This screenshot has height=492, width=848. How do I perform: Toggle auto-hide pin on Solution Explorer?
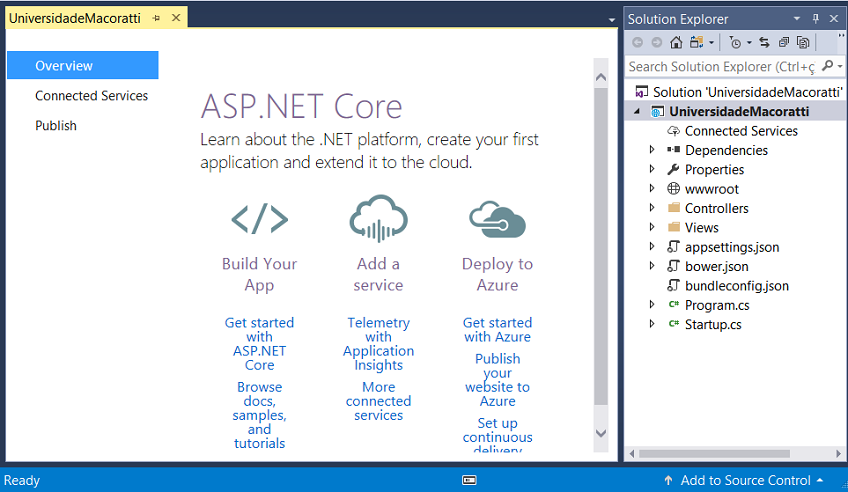(x=816, y=19)
